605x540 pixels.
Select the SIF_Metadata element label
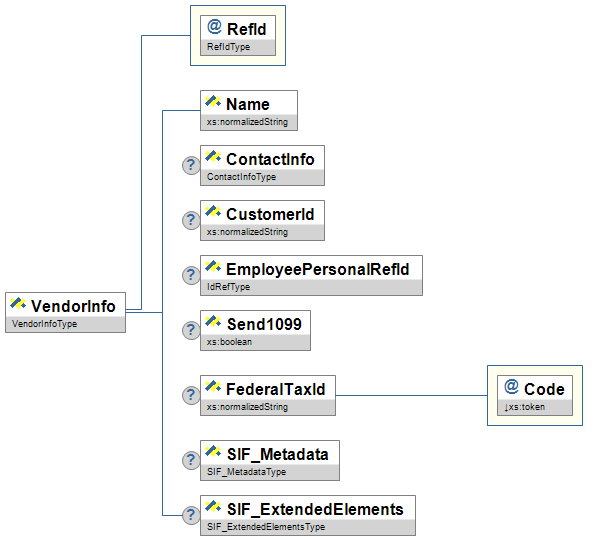click(277, 454)
